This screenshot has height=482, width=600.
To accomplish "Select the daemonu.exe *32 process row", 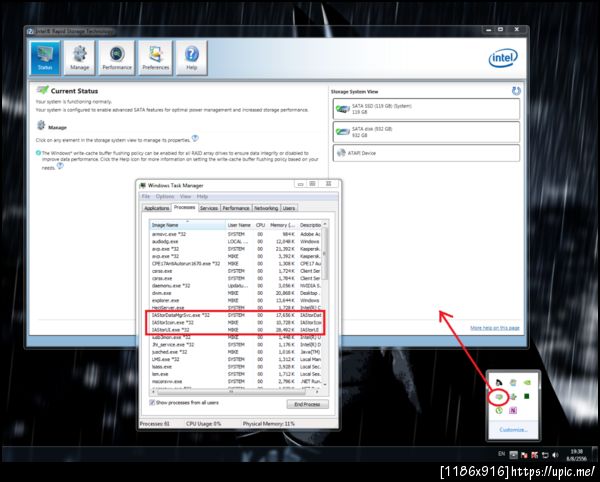I will point(235,286).
